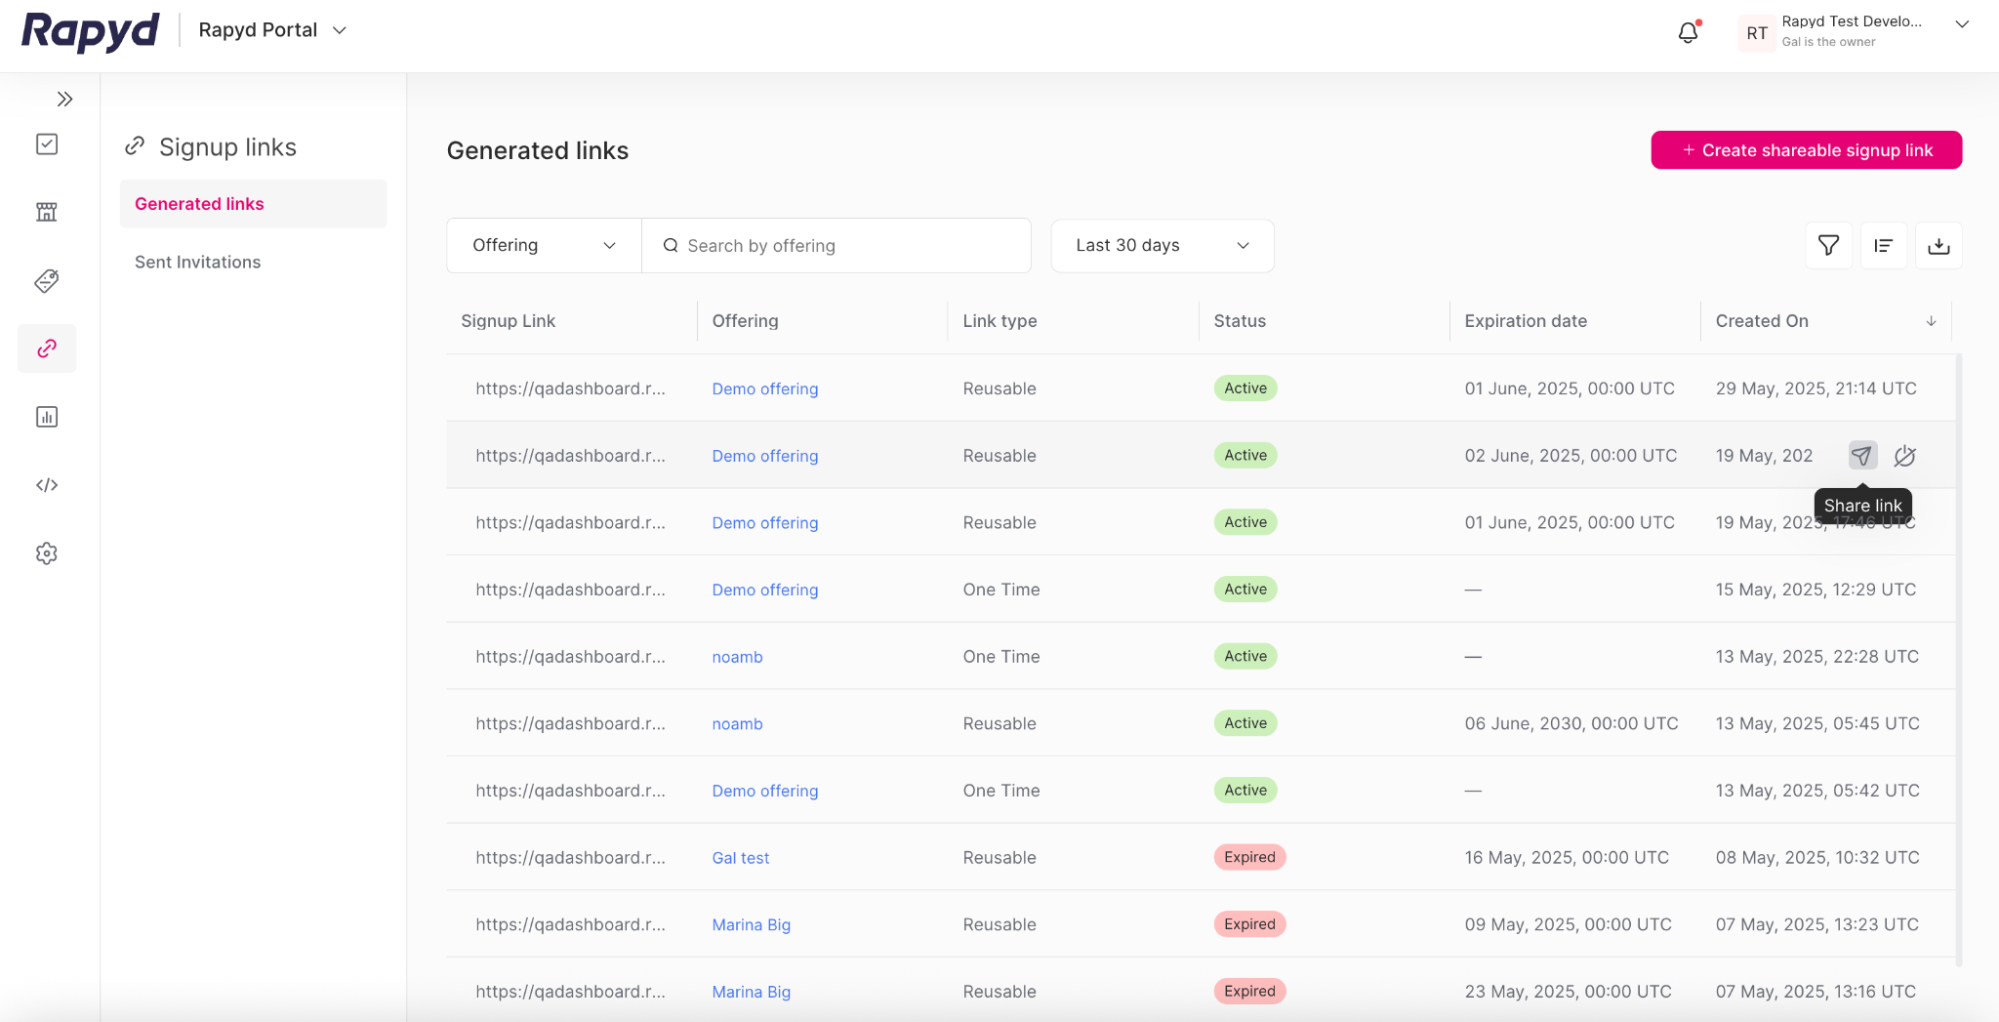Open the Last 30 days date range dropdown

tap(1161, 245)
